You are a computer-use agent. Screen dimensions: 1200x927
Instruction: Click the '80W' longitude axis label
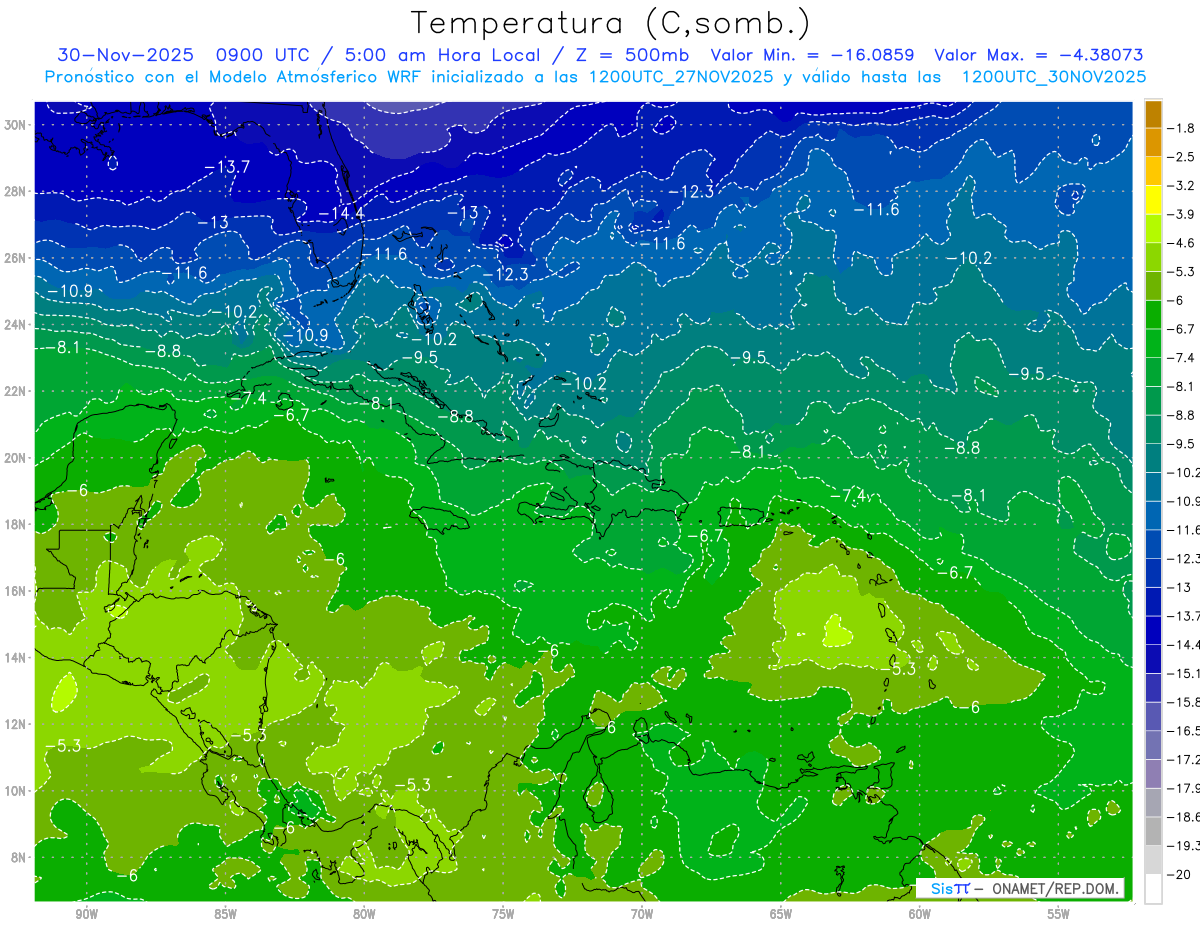[364, 914]
